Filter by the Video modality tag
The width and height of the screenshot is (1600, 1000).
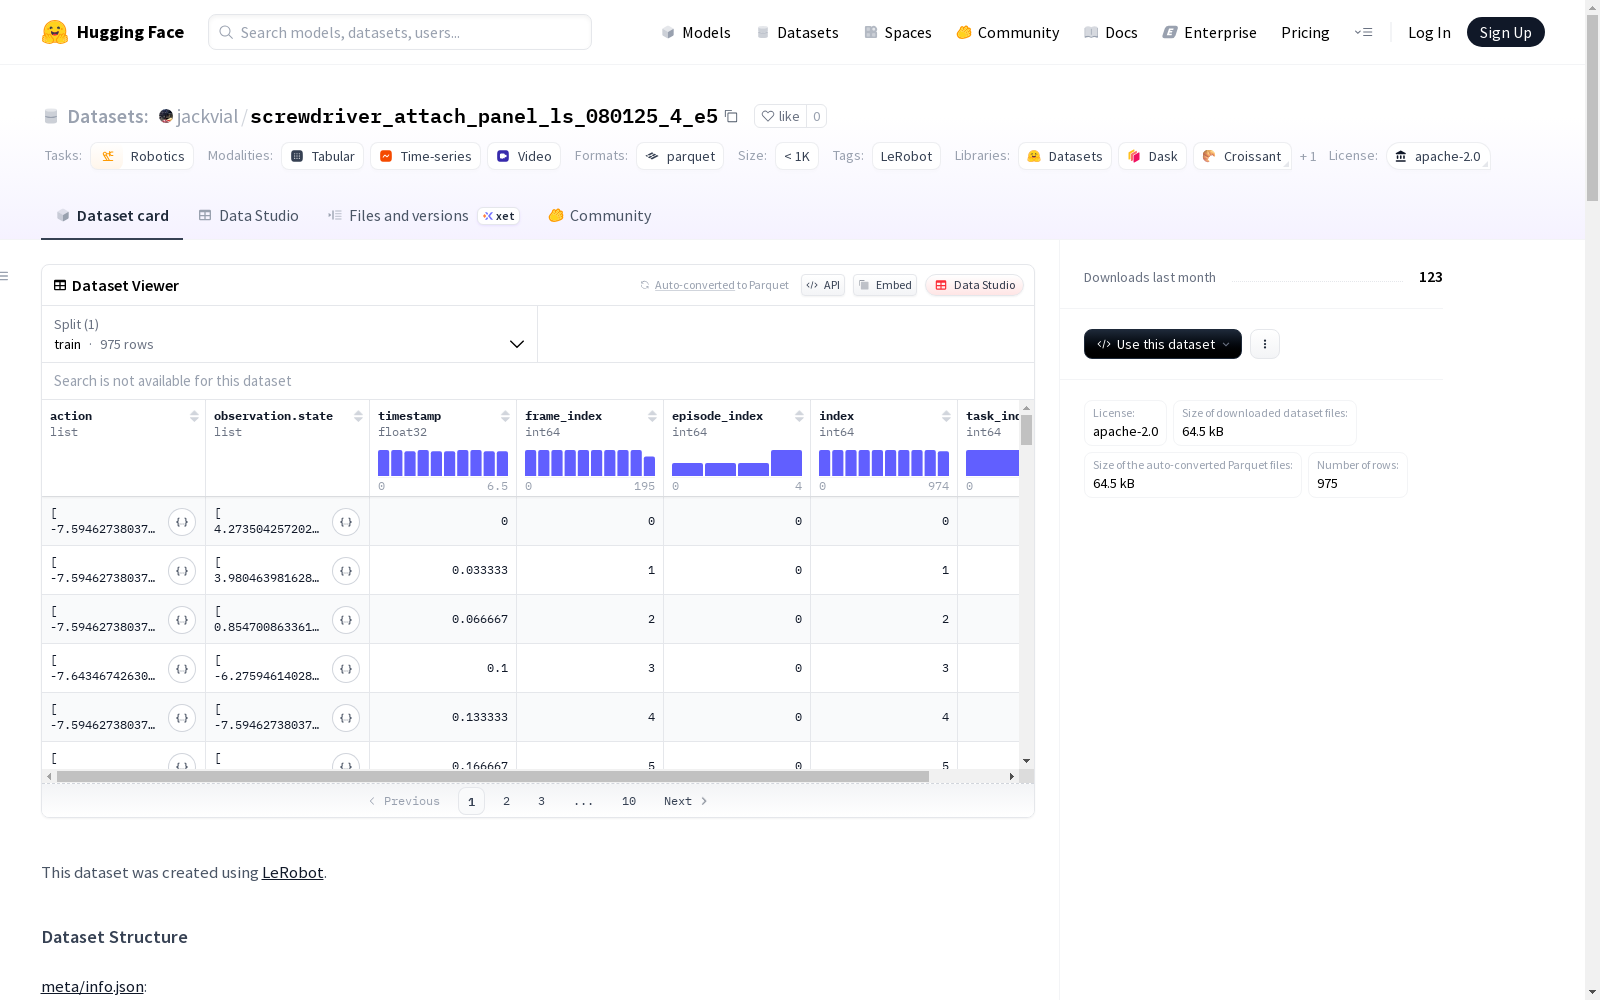coord(524,156)
